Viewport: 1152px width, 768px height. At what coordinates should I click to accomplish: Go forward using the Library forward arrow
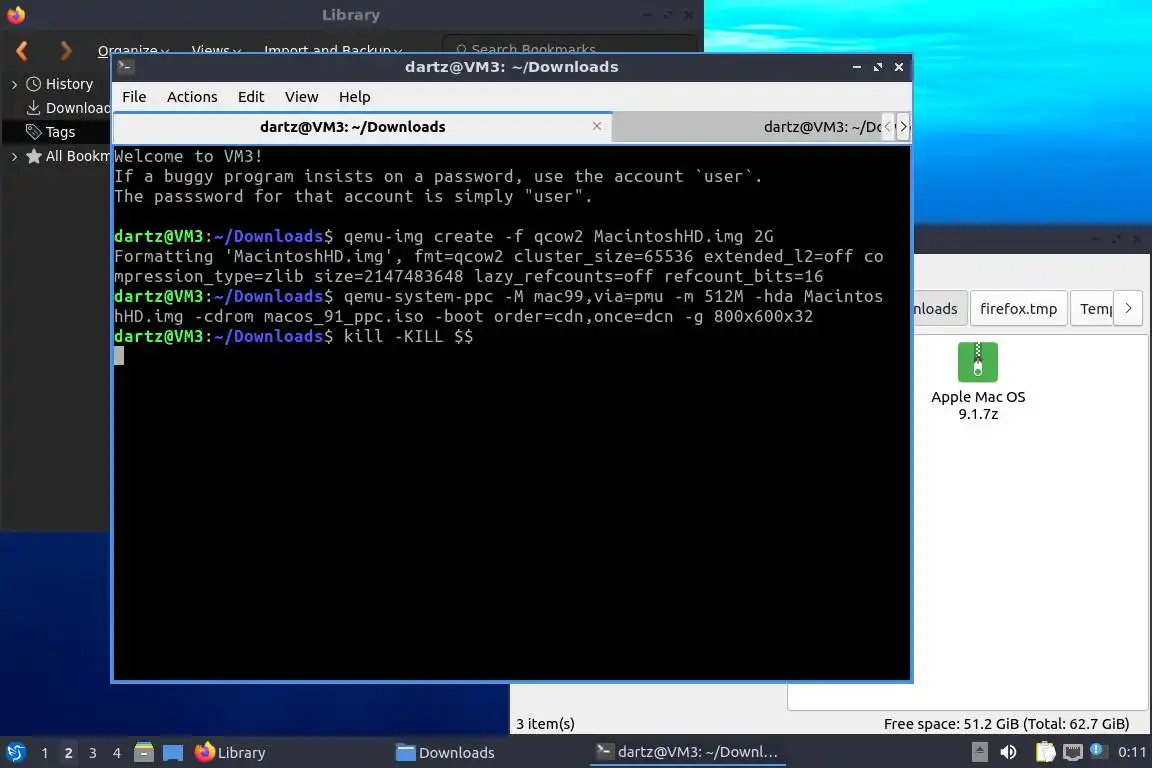65,51
